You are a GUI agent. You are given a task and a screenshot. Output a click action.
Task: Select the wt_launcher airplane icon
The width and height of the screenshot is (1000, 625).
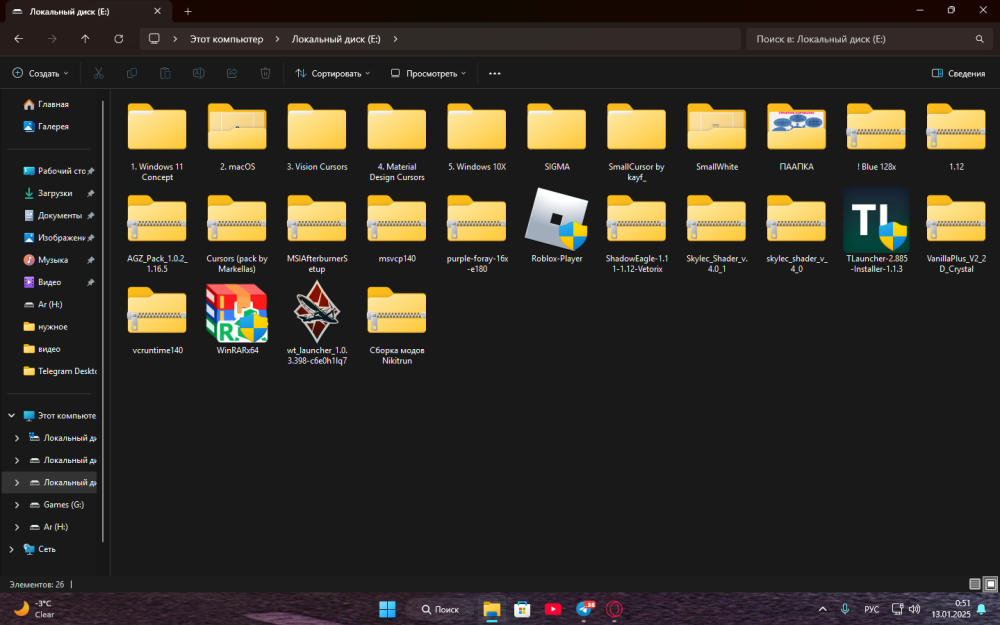(x=317, y=312)
